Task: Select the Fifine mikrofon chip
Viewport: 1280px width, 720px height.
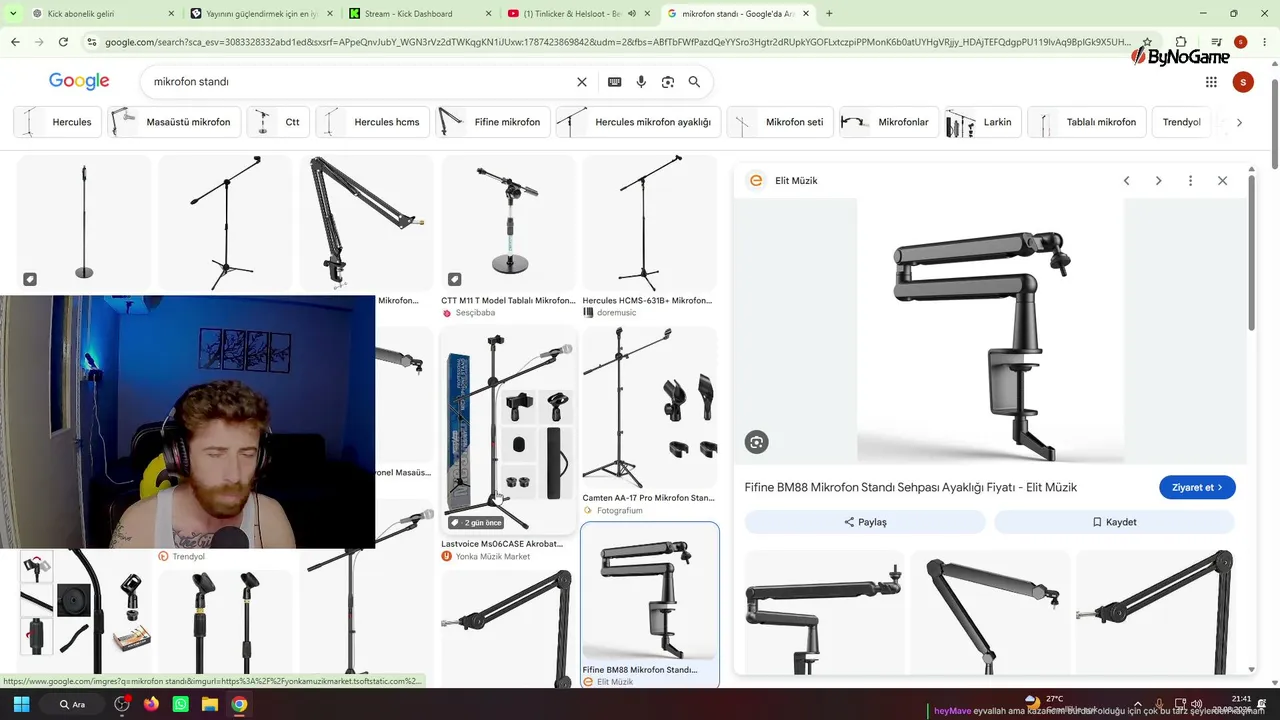Action: click(x=493, y=122)
